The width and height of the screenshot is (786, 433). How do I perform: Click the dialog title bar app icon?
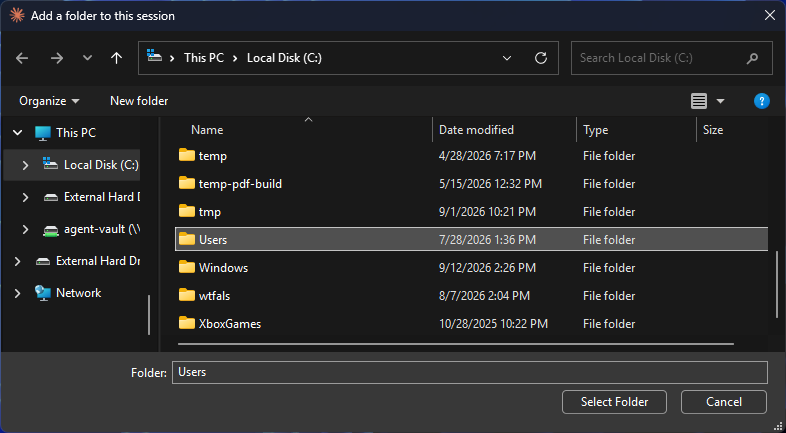[x=17, y=16]
